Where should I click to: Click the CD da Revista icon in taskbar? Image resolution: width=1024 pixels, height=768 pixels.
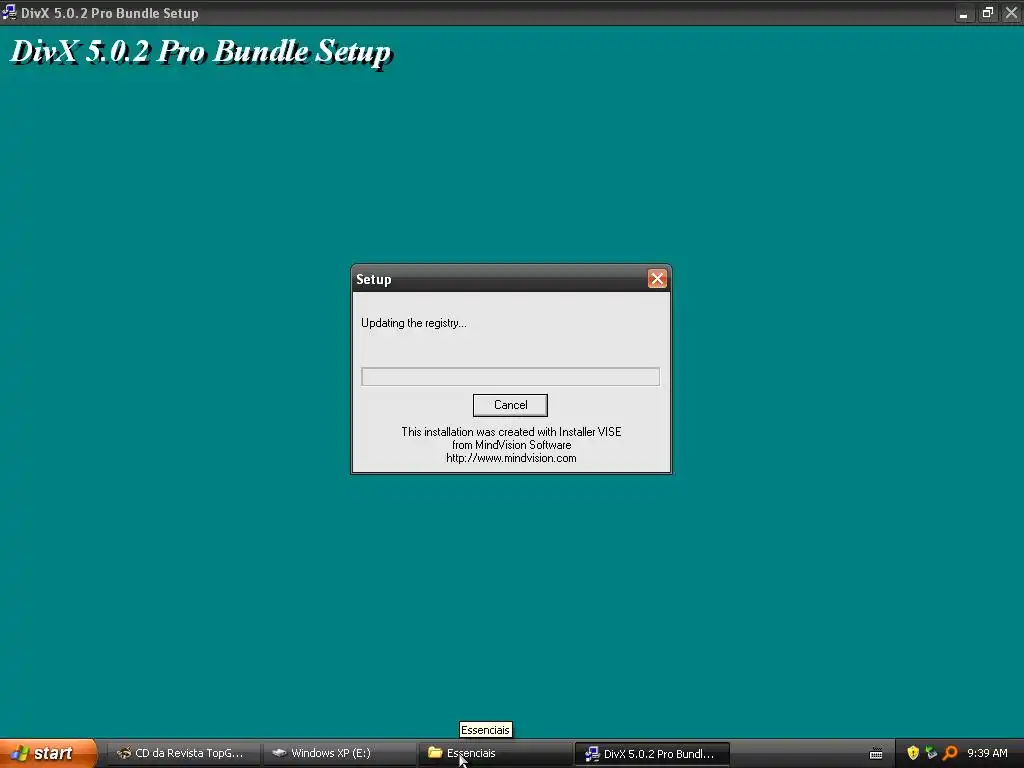coord(123,753)
